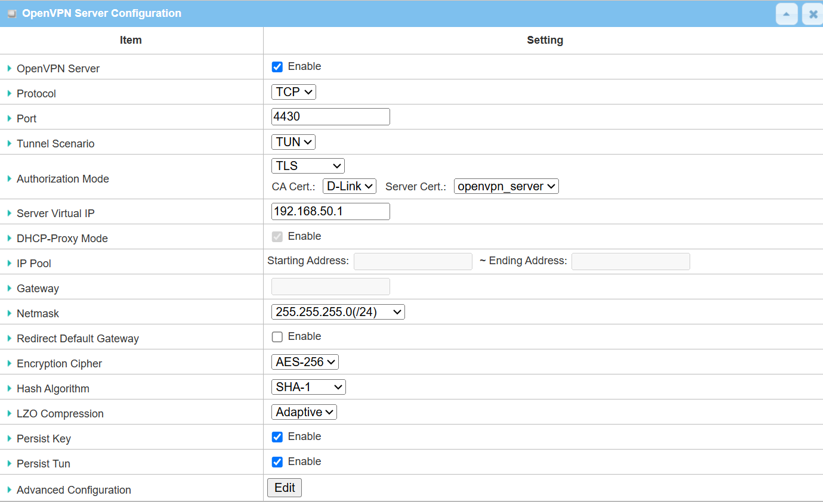The width and height of the screenshot is (823, 502).
Task: Click the arrow icon beside Encryption Cipher
Action: point(9,364)
